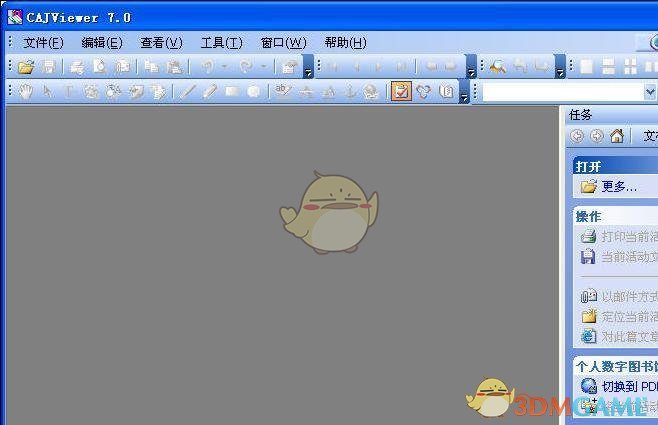Click the back arrow in task pane
The image size is (658, 425).
(x=577, y=136)
